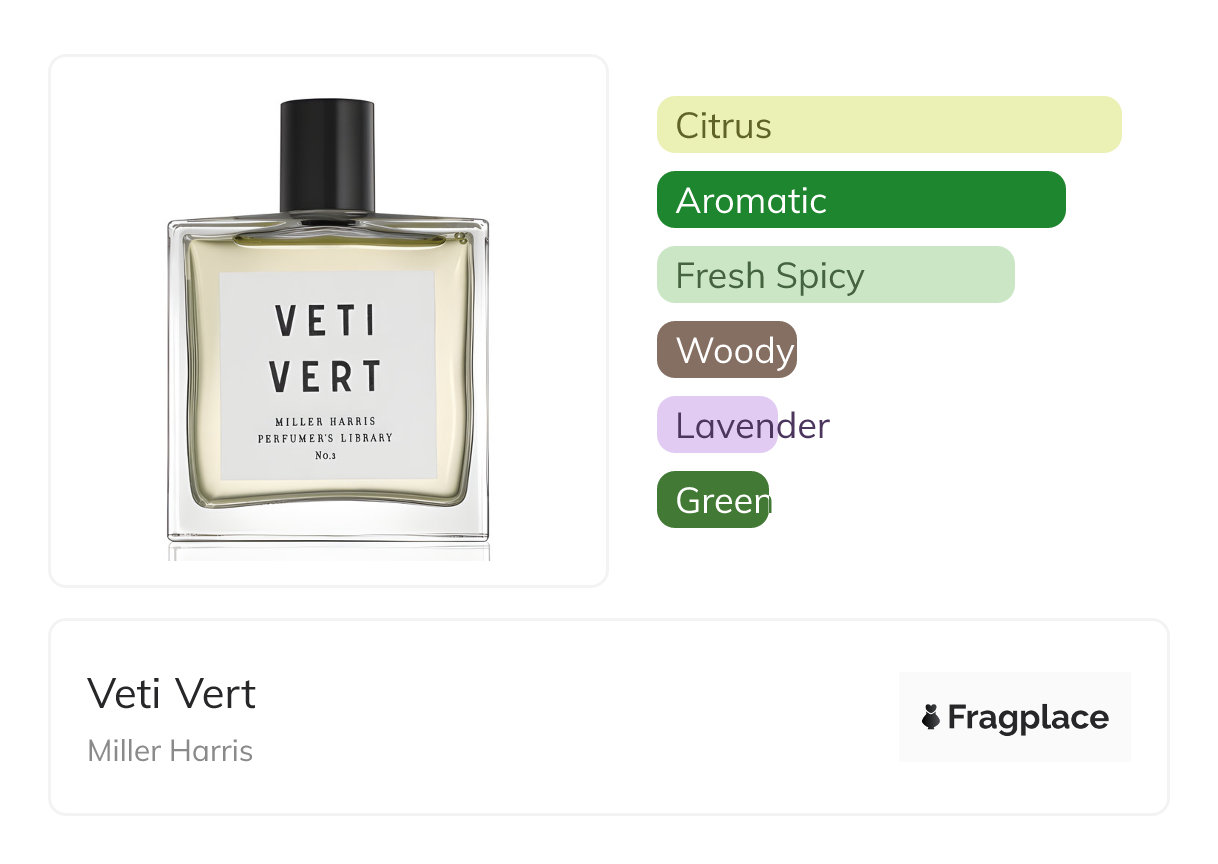Click the No.3 marking on the bottle label
This screenshot has height=864, width=1218.
[x=325, y=456]
